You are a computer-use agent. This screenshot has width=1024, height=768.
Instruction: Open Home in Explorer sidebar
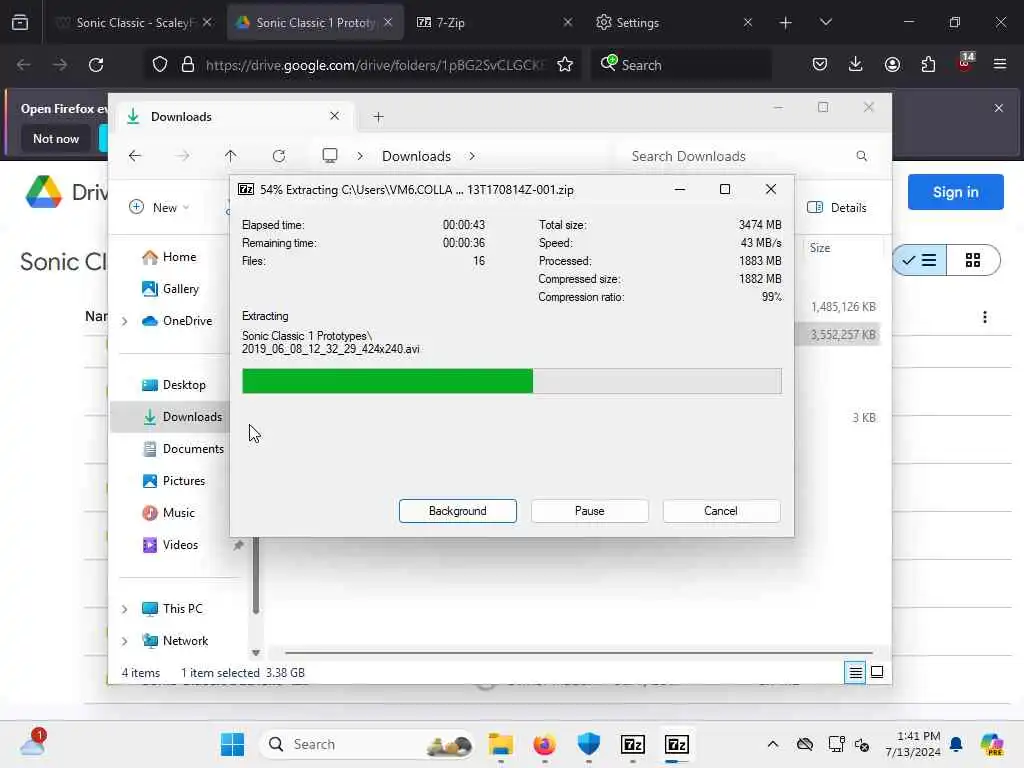click(169, 257)
